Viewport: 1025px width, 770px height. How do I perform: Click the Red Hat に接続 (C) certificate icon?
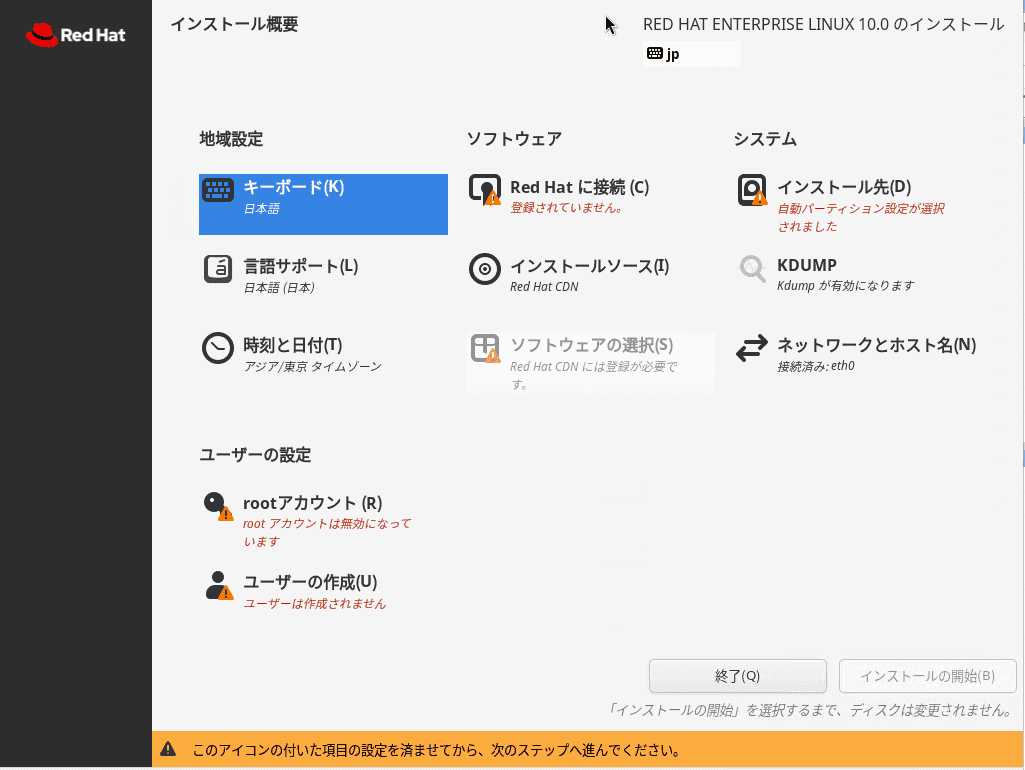coord(485,190)
